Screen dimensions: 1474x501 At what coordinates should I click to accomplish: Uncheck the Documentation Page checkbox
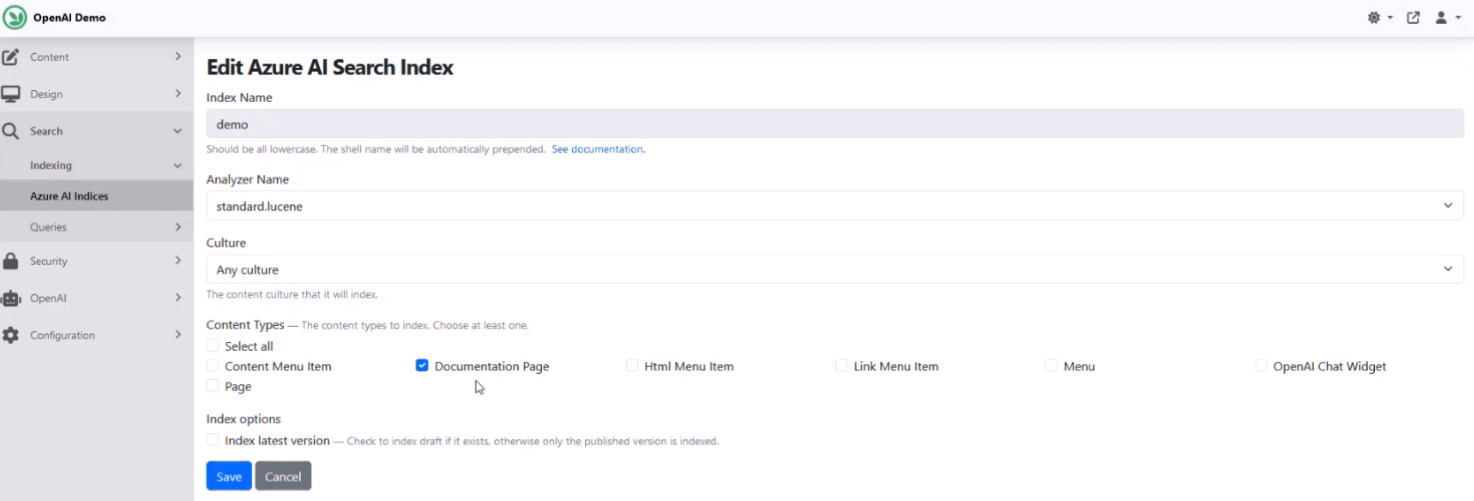(x=422, y=366)
